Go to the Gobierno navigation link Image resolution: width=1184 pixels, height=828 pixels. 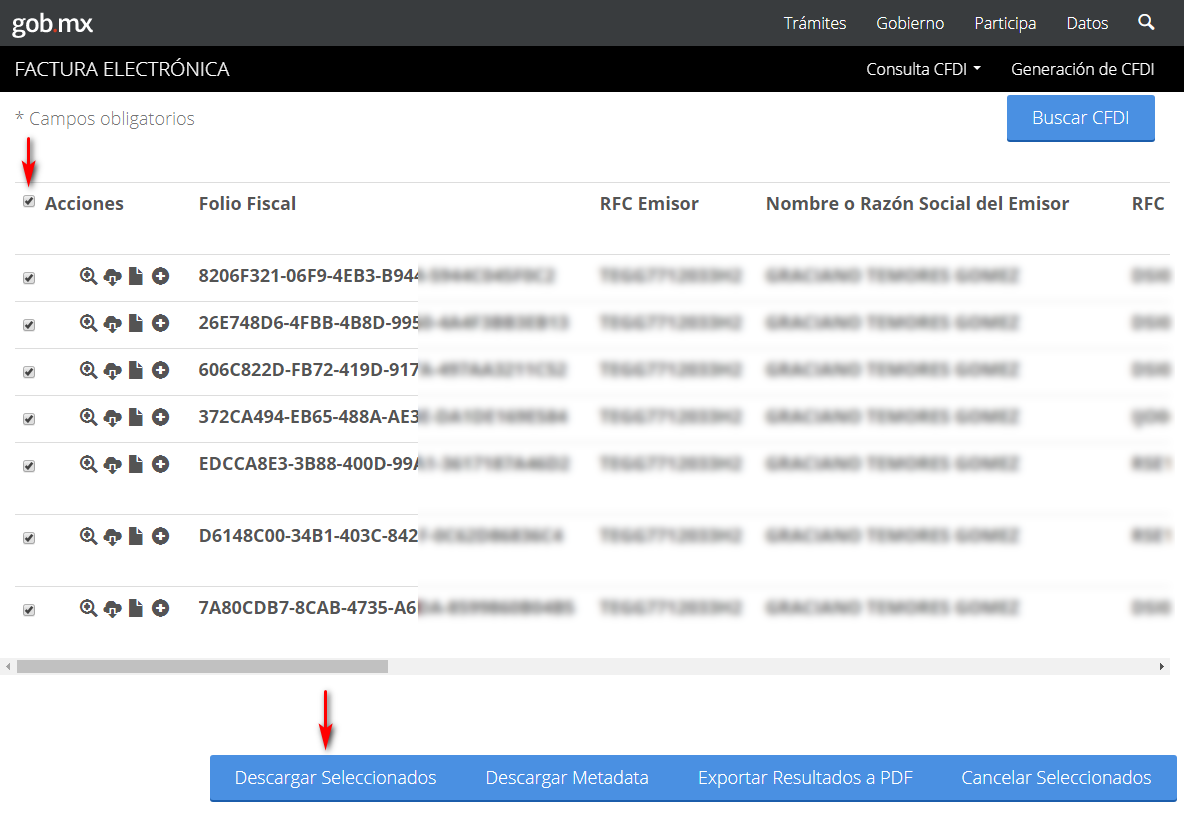point(910,23)
